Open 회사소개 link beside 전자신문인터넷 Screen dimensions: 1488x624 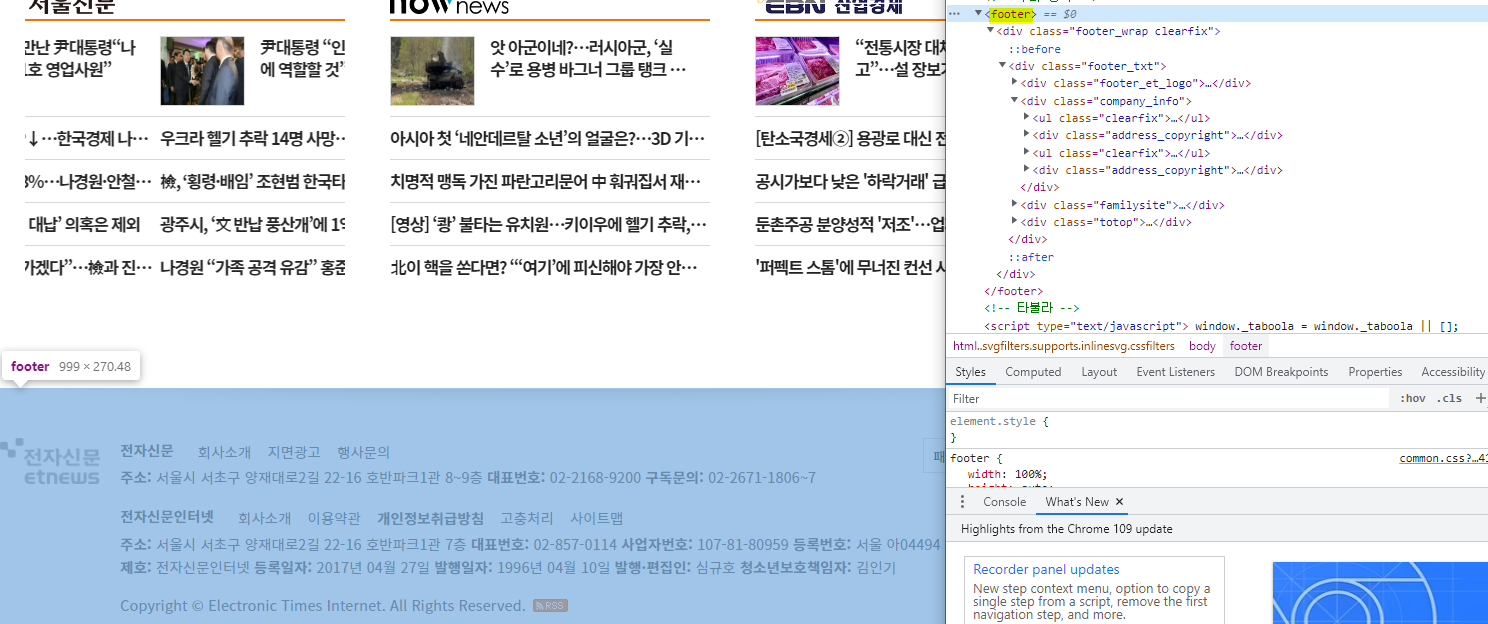tap(264, 518)
